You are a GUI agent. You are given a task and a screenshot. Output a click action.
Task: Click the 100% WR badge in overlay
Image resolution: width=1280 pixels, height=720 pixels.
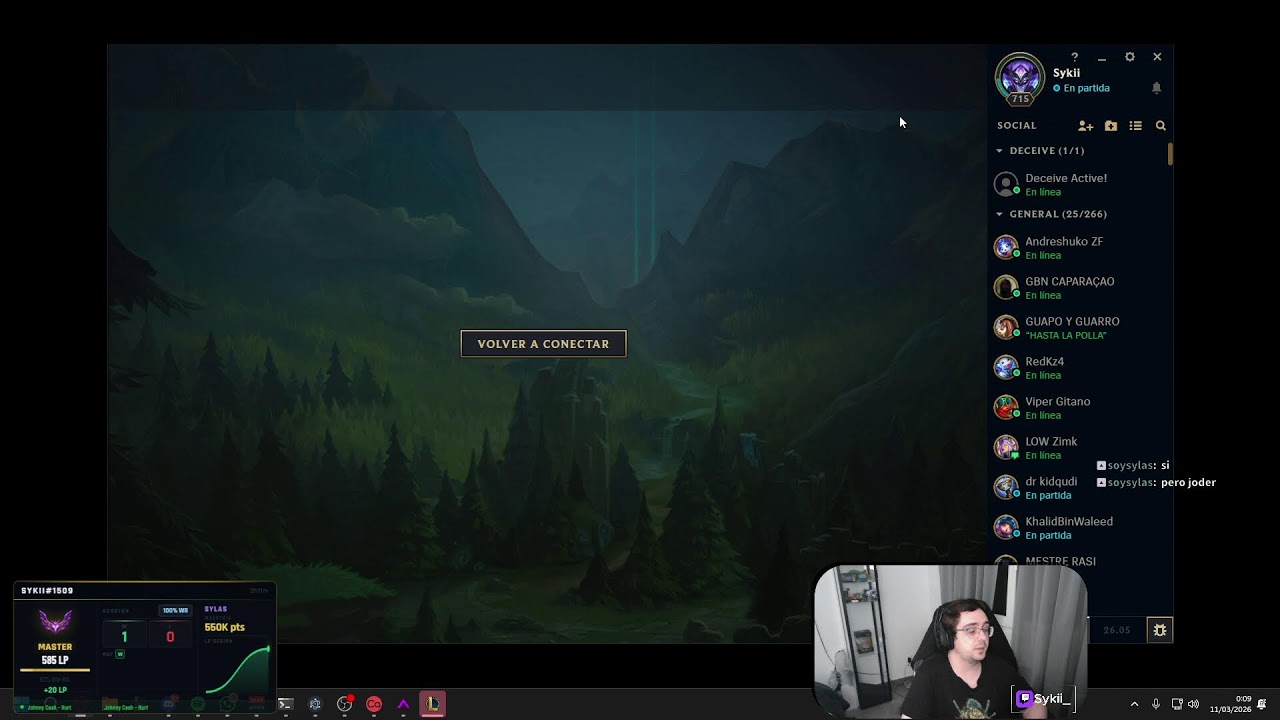(175, 610)
